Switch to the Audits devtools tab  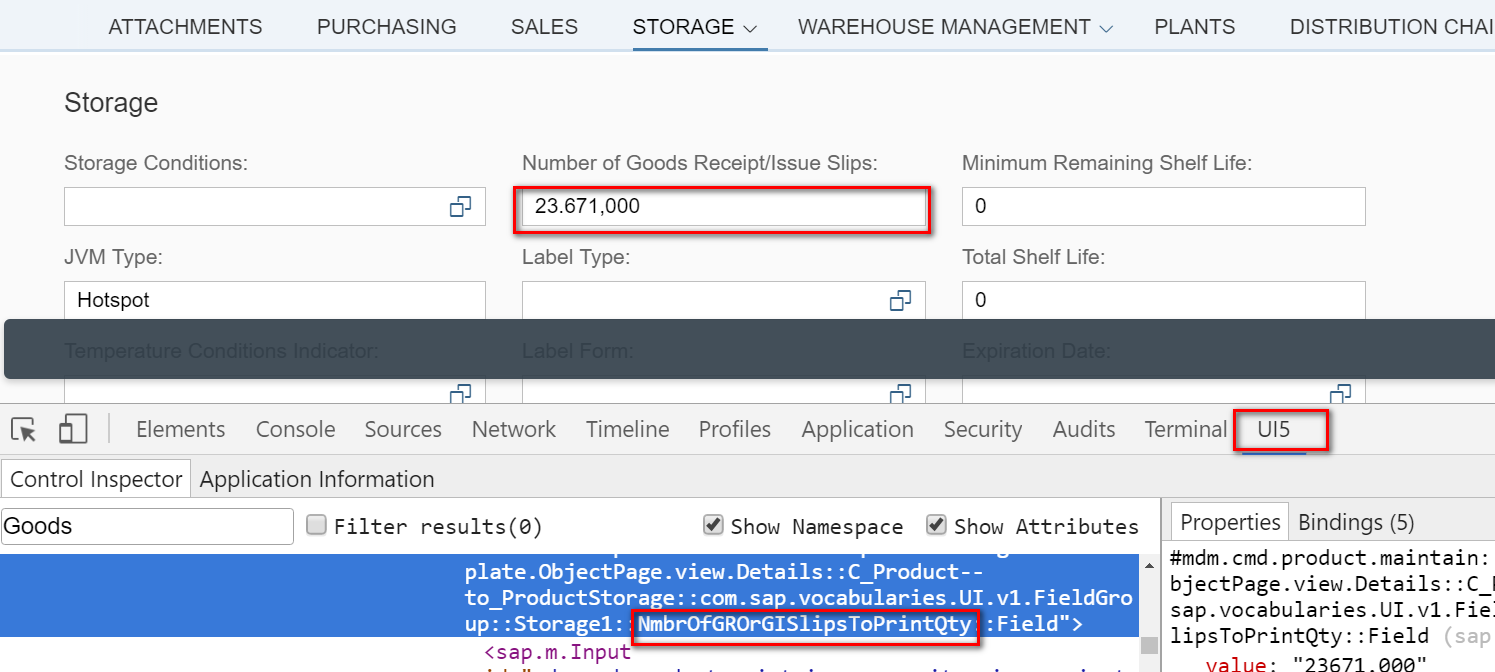coord(1084,429)
